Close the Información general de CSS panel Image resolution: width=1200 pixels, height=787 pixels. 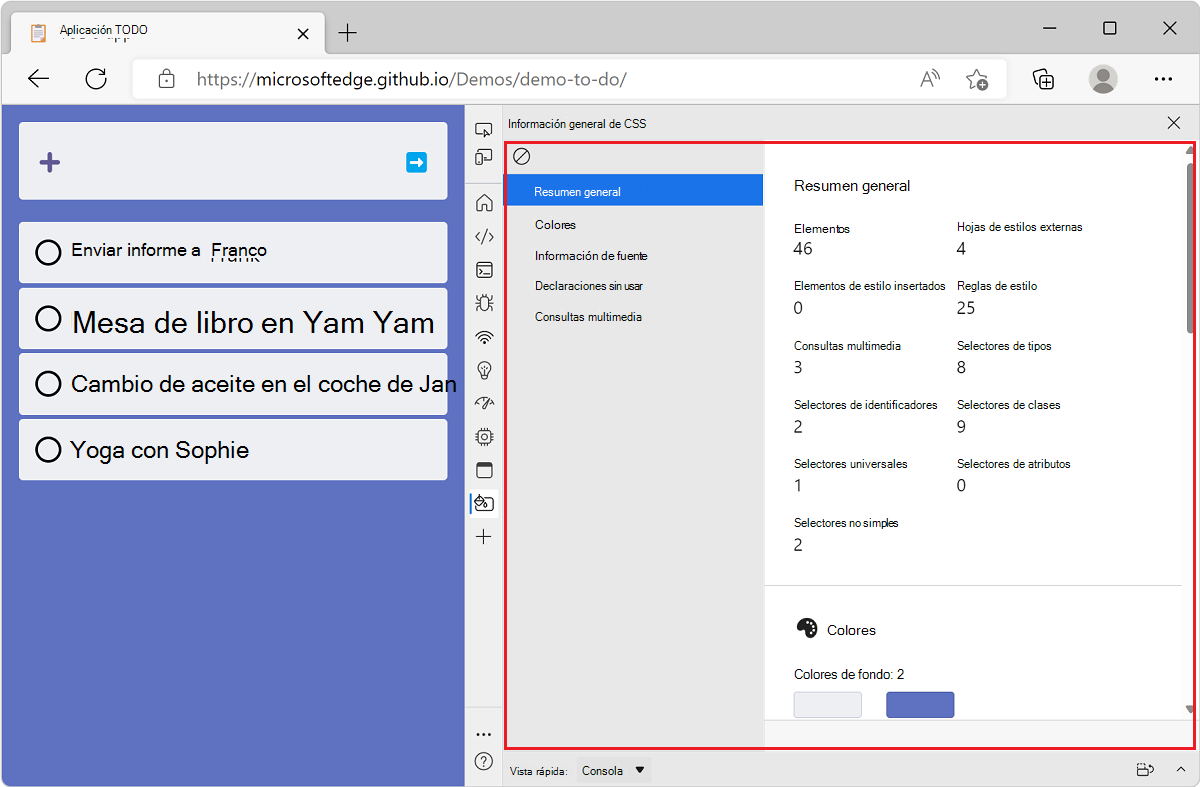pos(1174,123)
